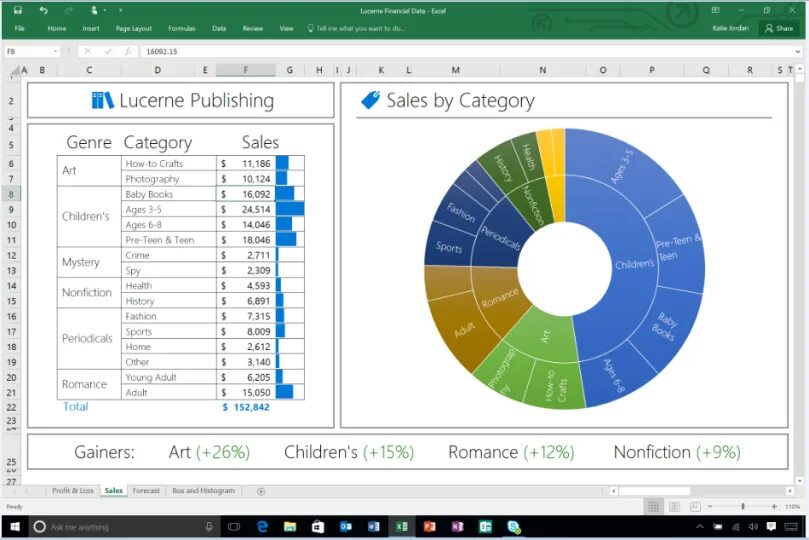
Task: Select Baby Books sales cell 16,092
Action: coord(246,194)
